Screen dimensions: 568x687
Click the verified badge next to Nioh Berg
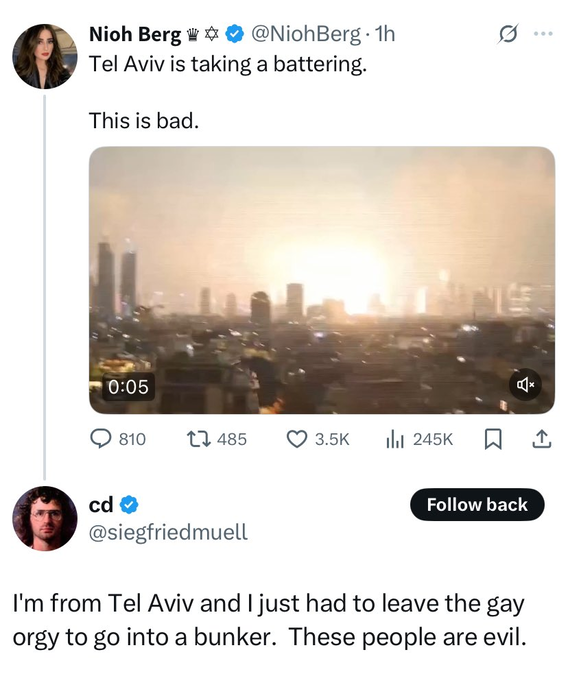click(234, 35)
